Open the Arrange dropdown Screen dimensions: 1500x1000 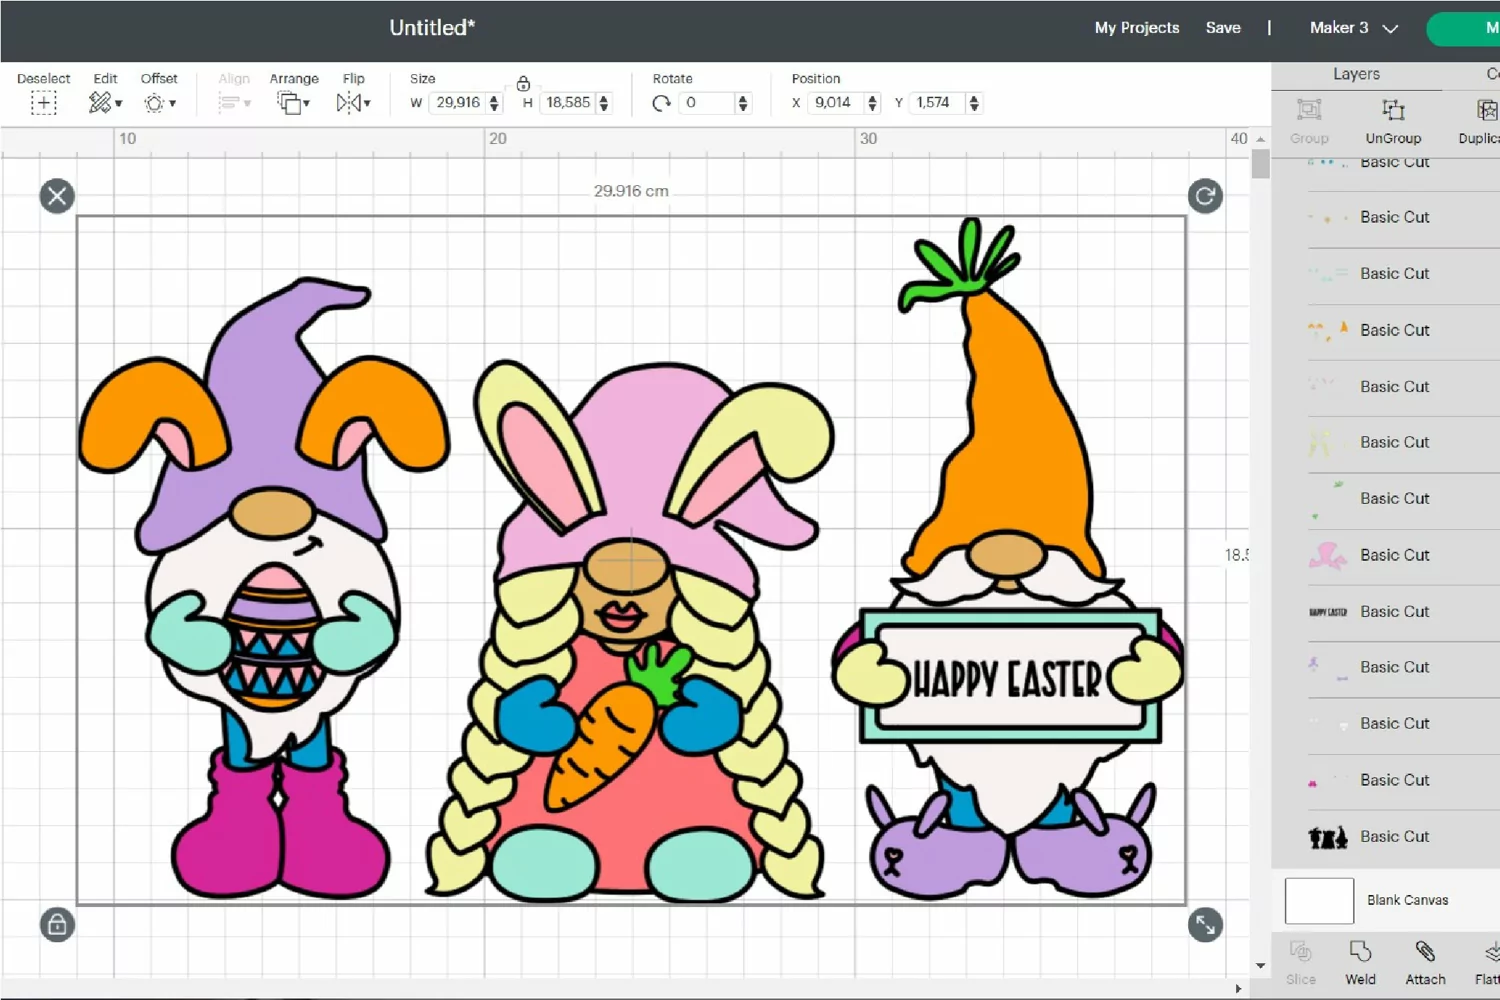[293, 102]
